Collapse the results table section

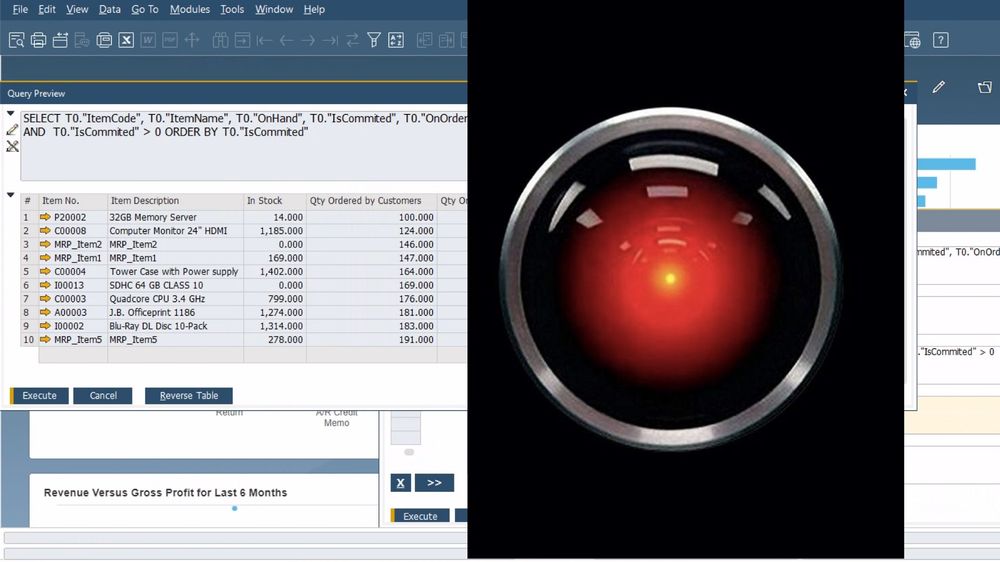click(x=11, y=195)
